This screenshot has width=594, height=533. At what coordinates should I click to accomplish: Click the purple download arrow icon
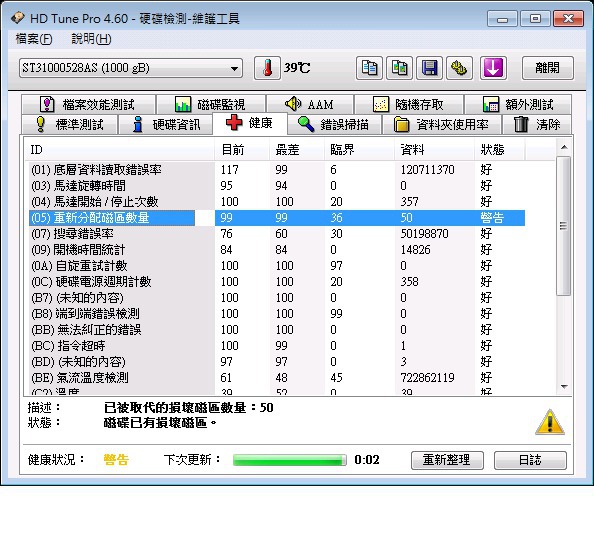pyautogui.click(x=493, y=68)
